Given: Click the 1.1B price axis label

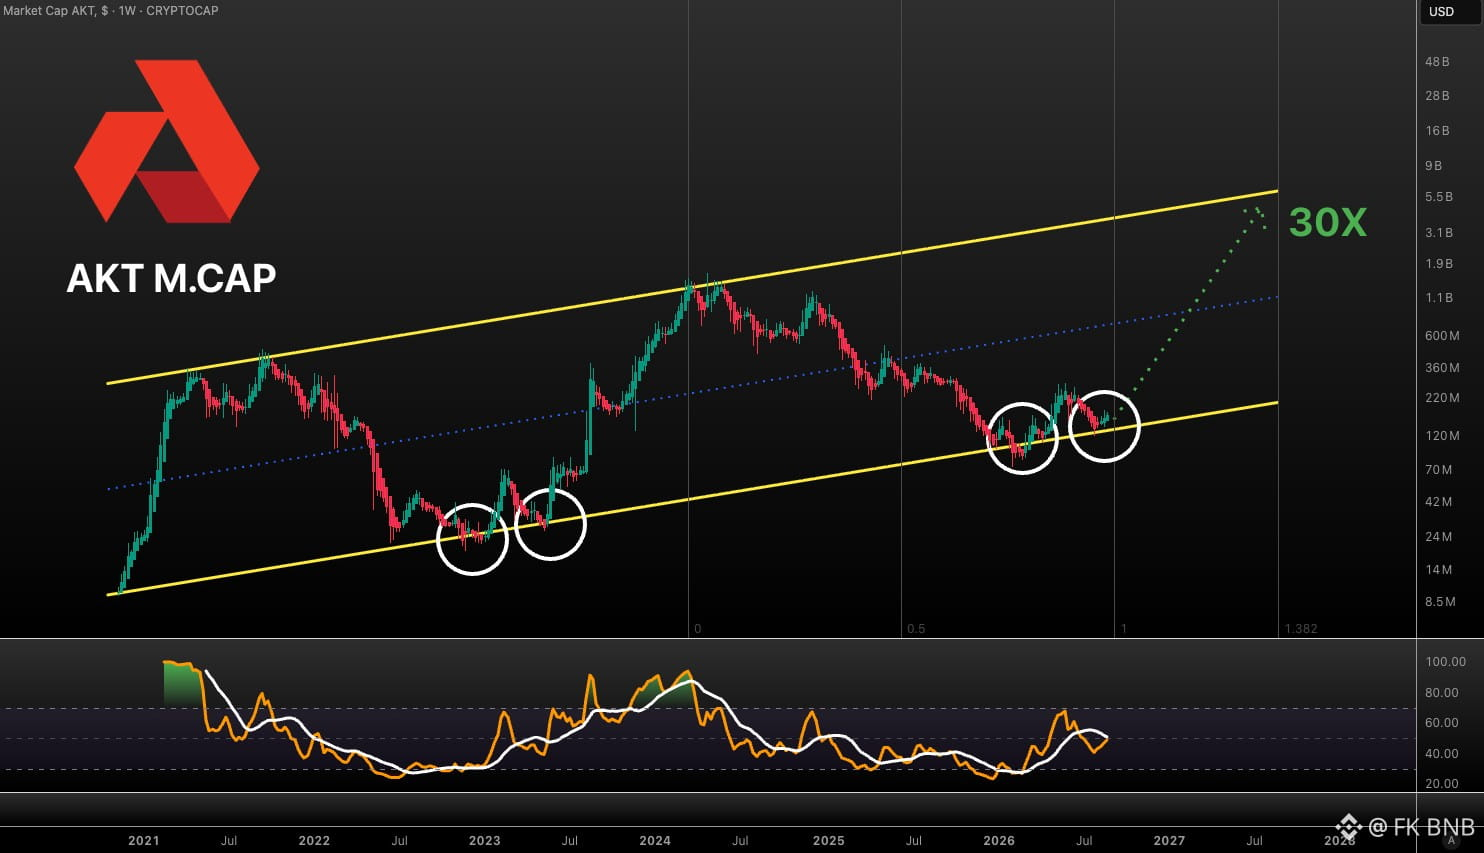Looking at the screenshot, I should point(1439,298).
